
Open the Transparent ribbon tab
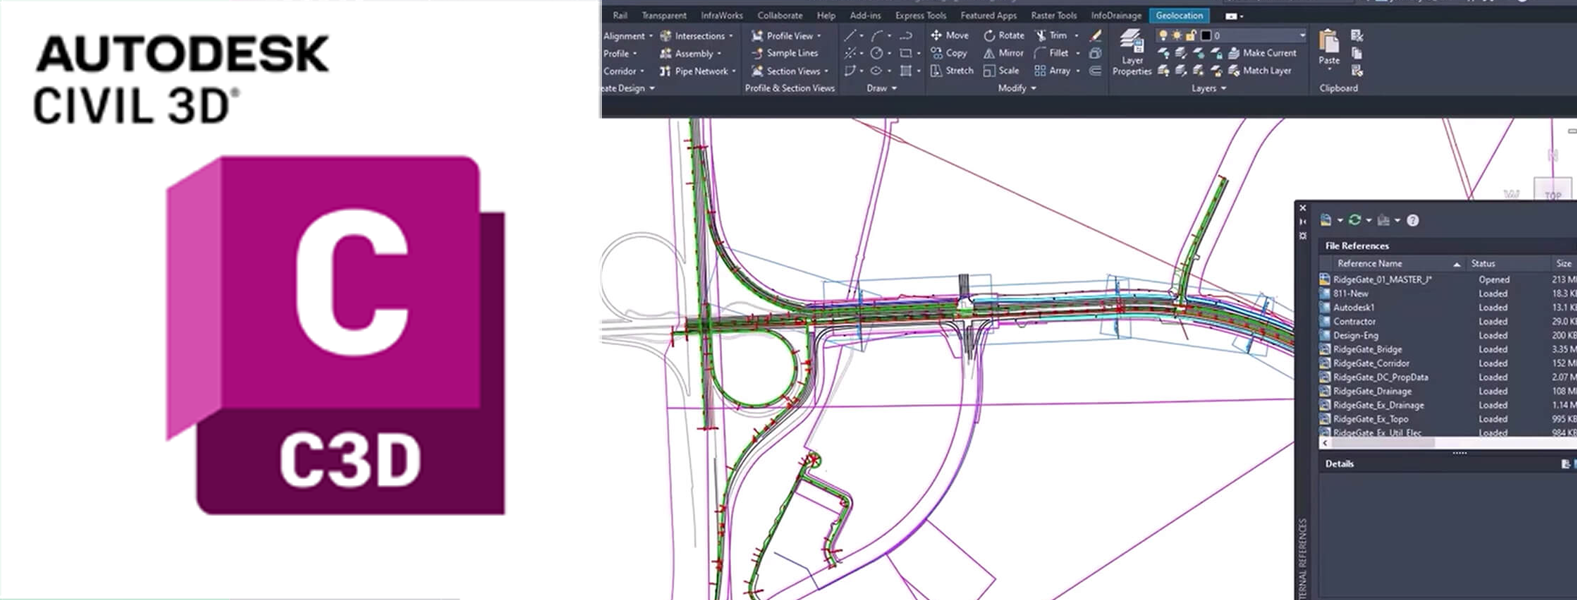[x=664, y=15]
